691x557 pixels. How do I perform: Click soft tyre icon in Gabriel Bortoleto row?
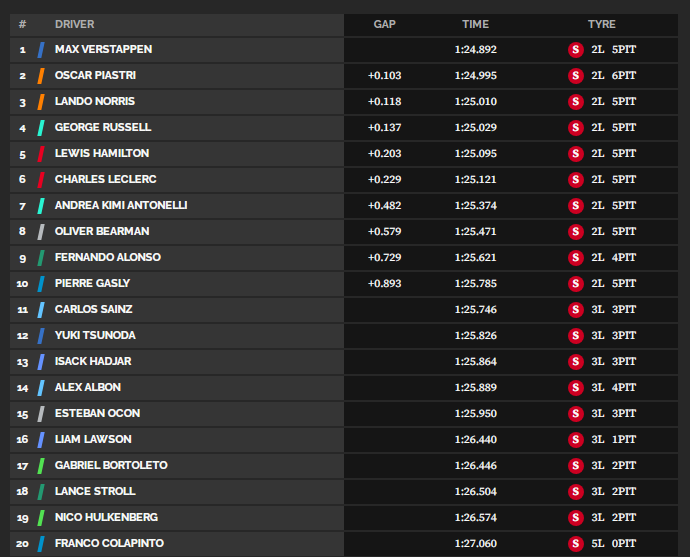pyautogui.click(x=576, y=466)
